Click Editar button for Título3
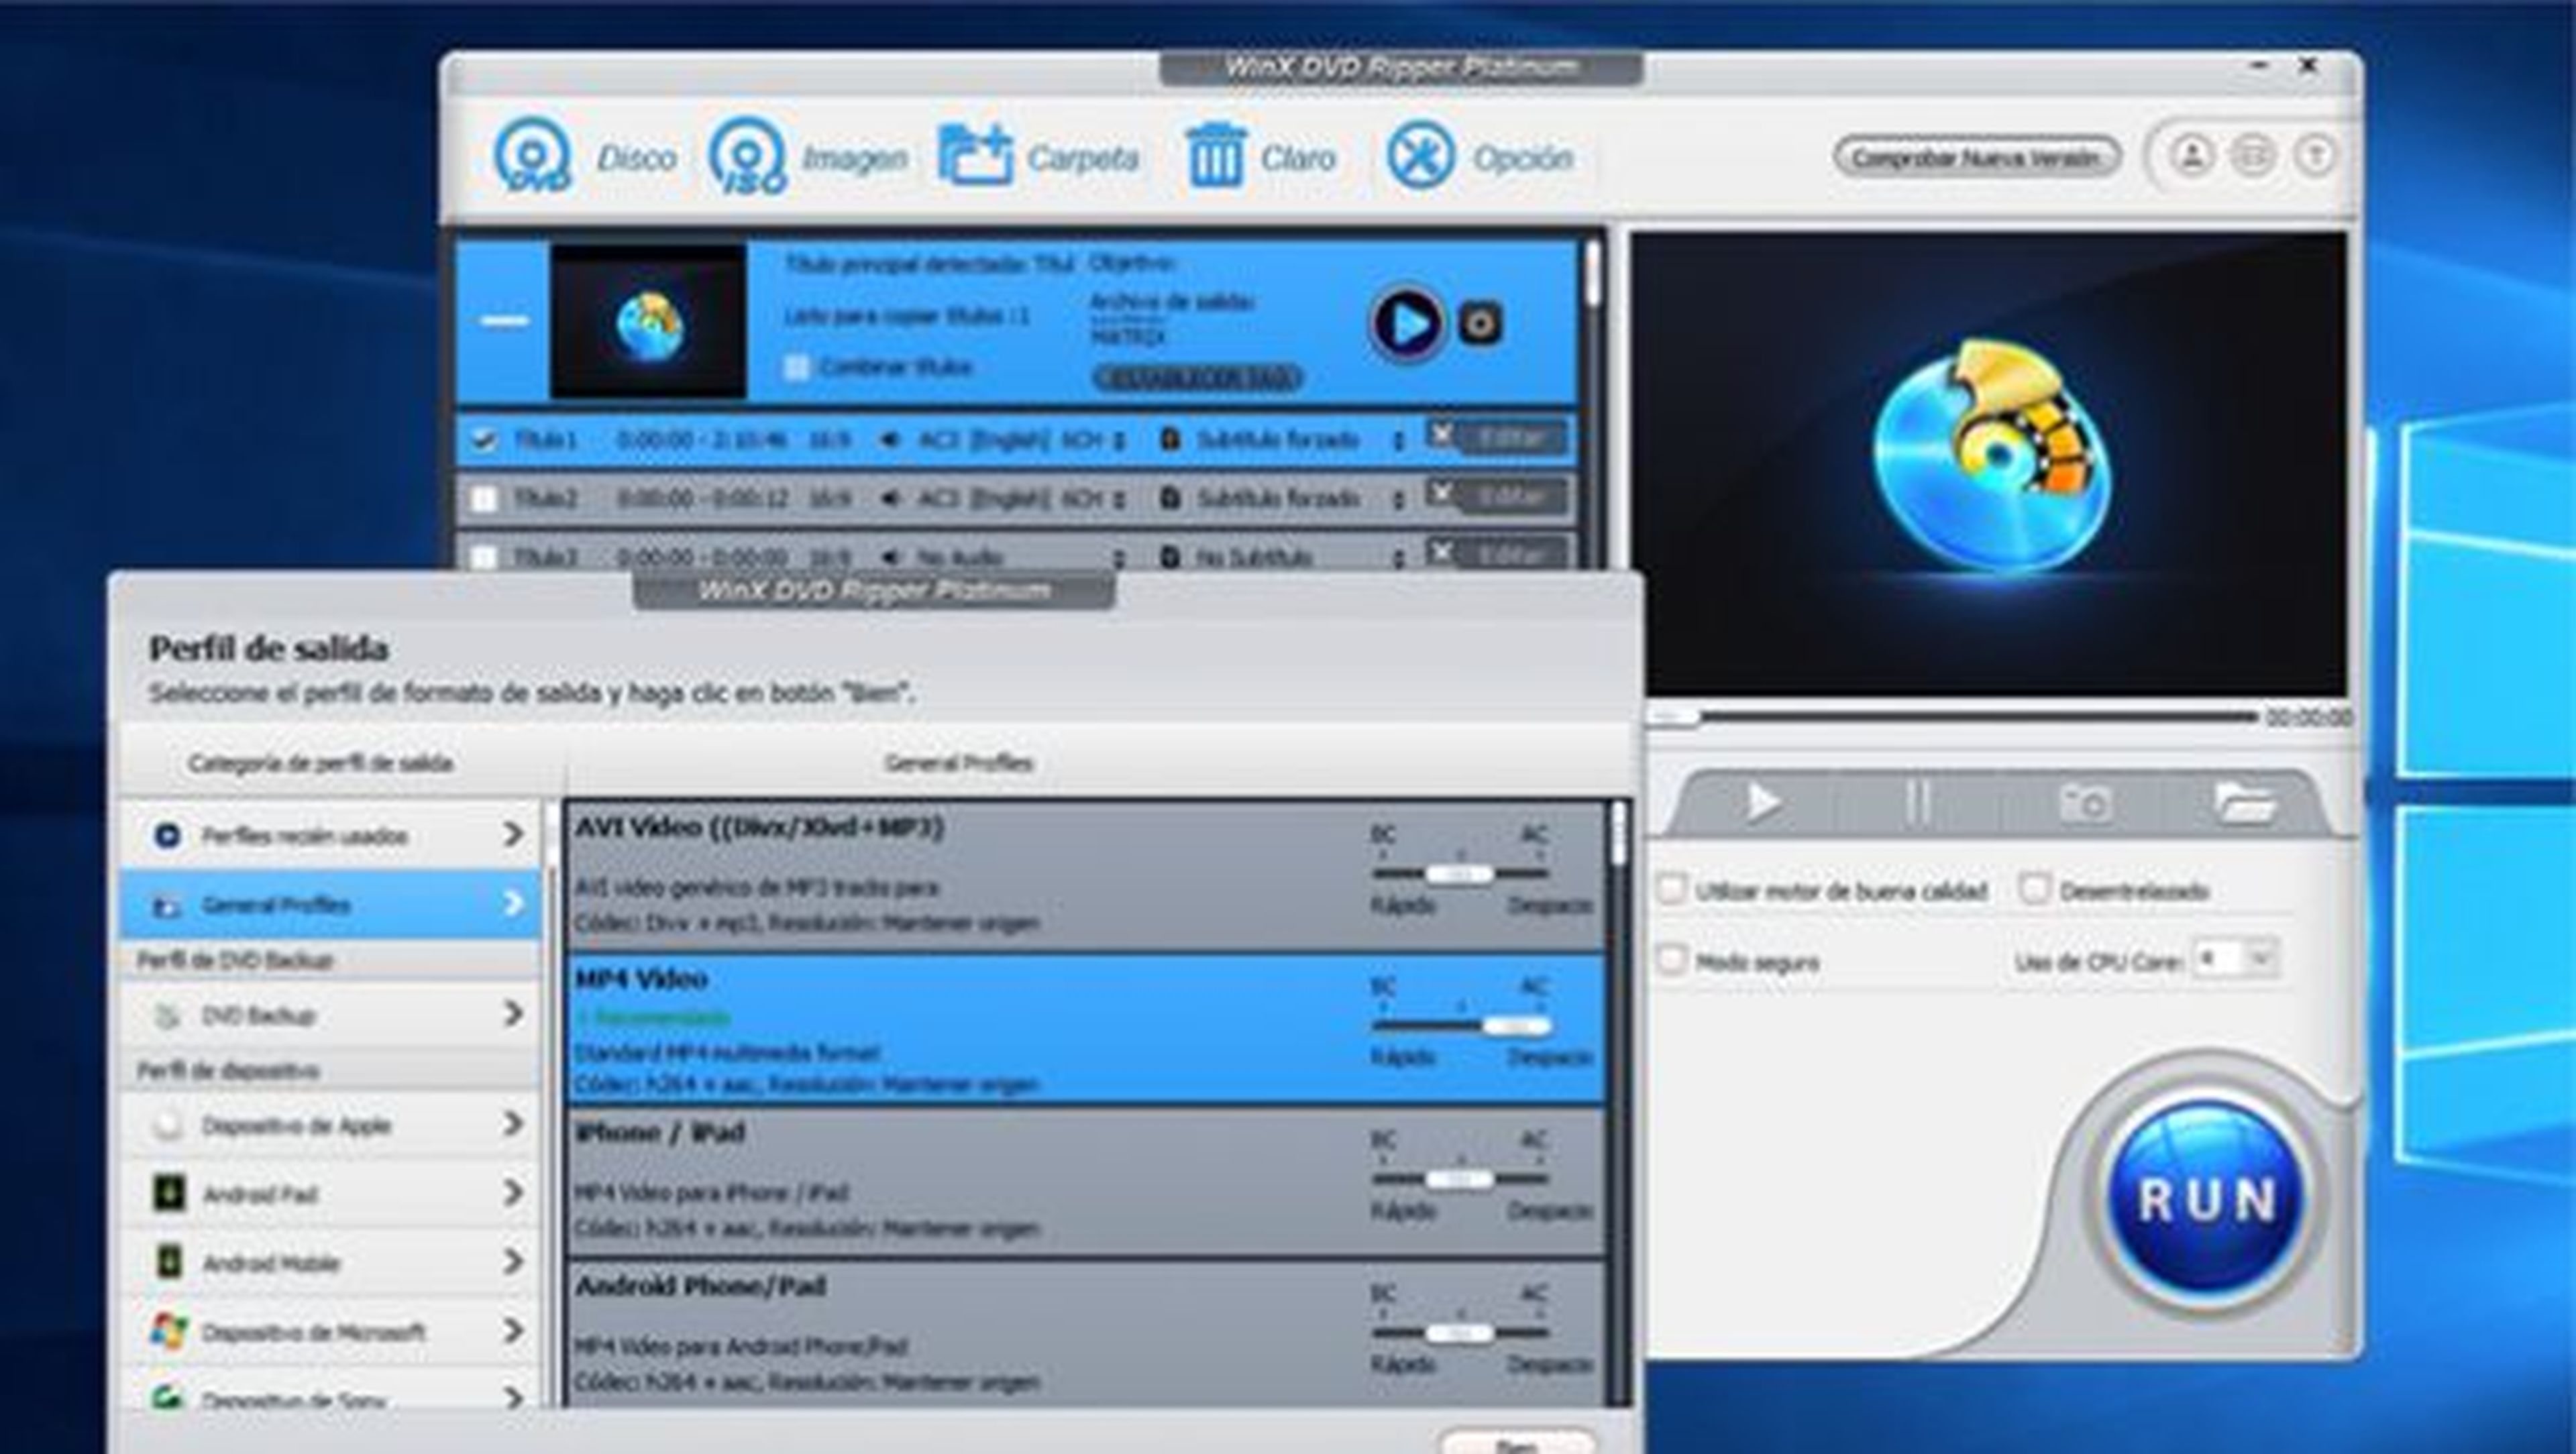Screen dimensions: 2576x1454 tap(1511, 553)
